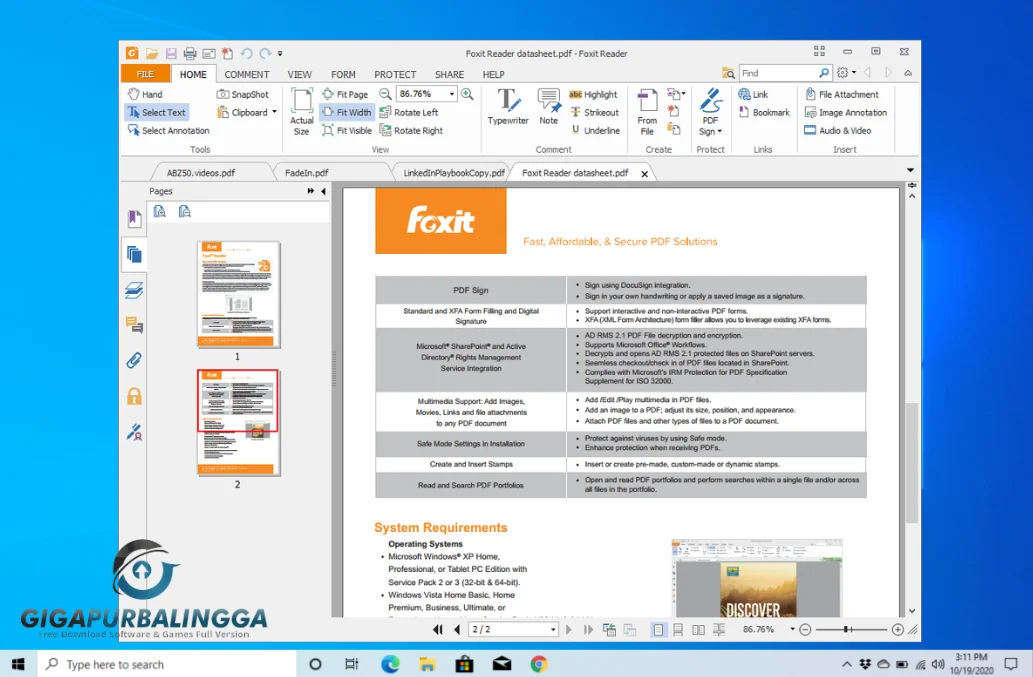Select the Highlight tool
1033x677 pixels.
[x=594, y=94]
